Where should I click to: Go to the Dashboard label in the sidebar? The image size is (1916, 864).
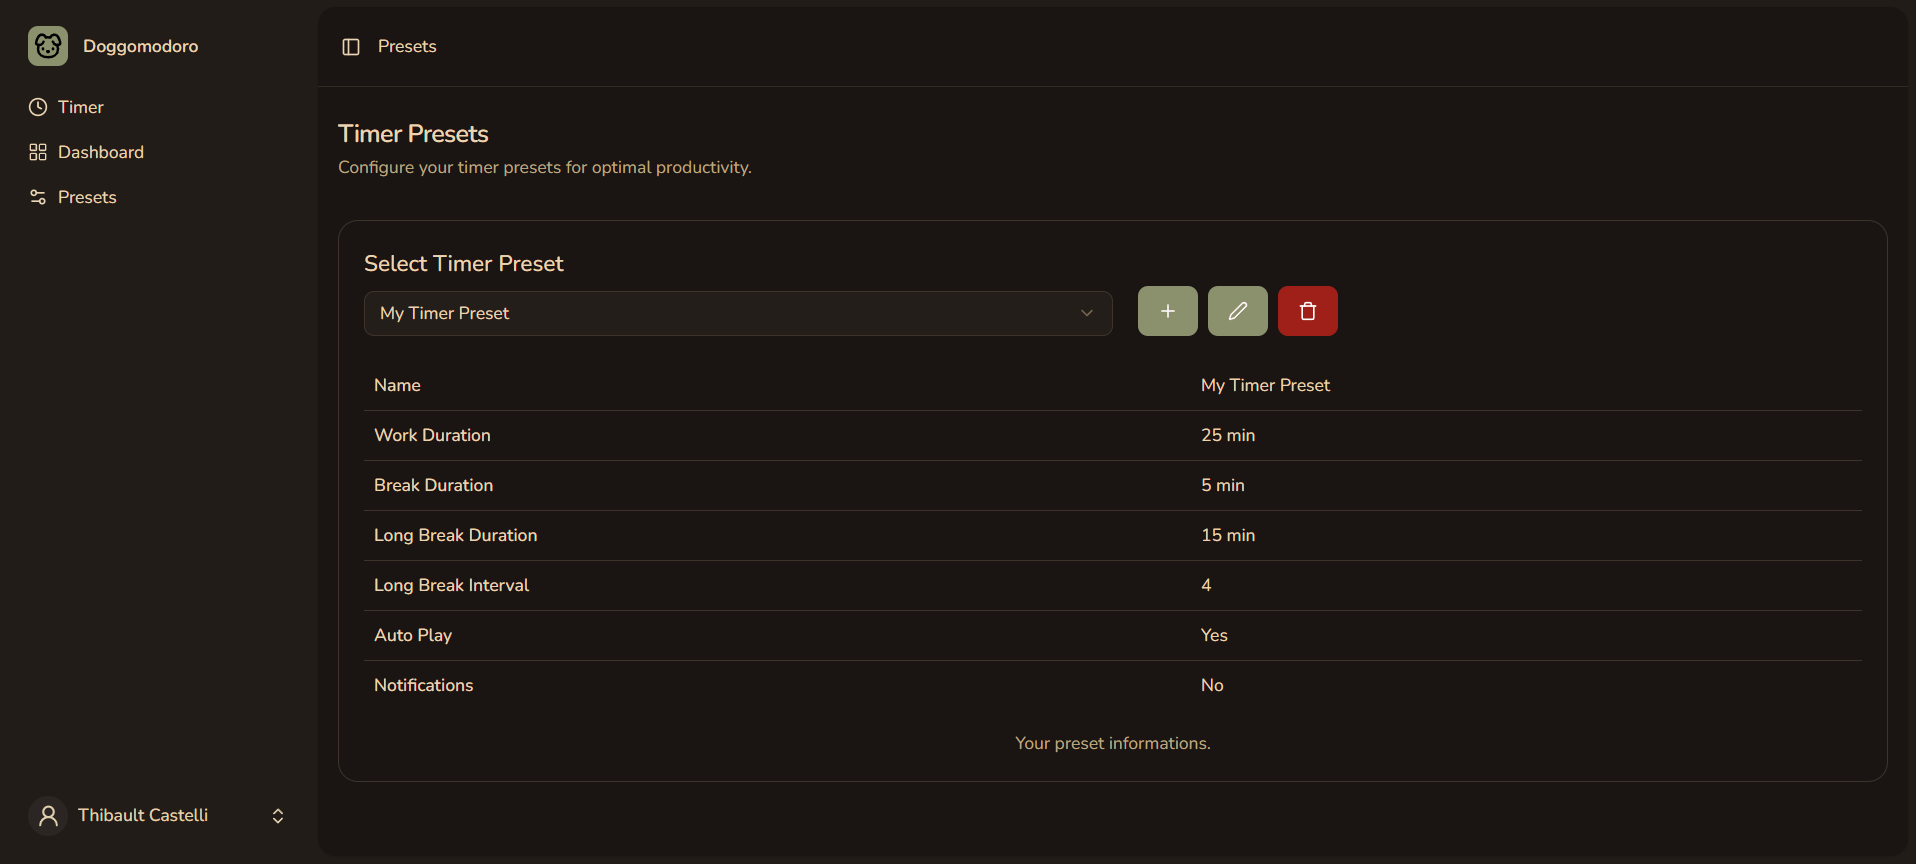click(101, 152)
